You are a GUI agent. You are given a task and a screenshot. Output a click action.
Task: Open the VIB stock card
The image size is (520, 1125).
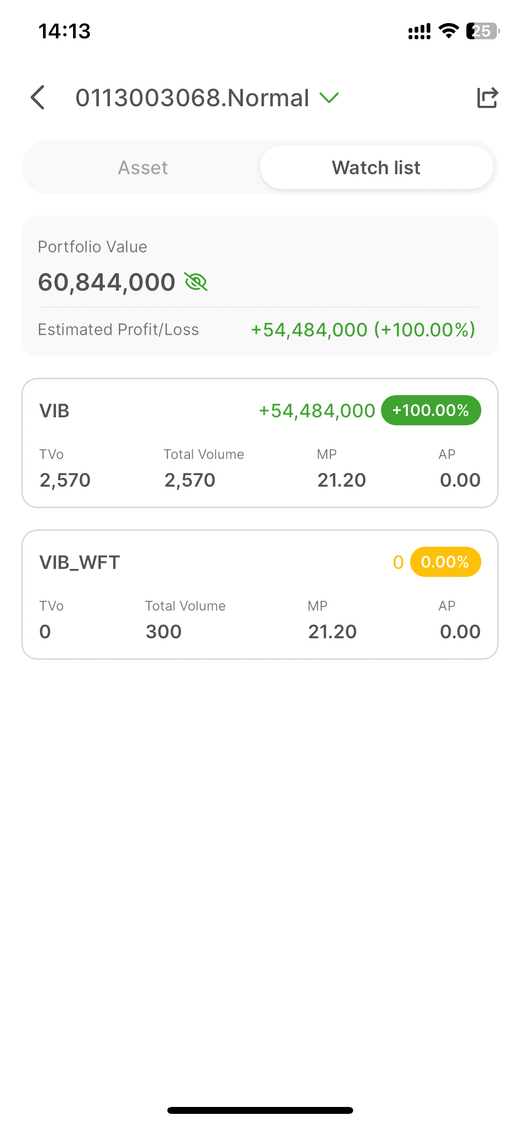260,443
